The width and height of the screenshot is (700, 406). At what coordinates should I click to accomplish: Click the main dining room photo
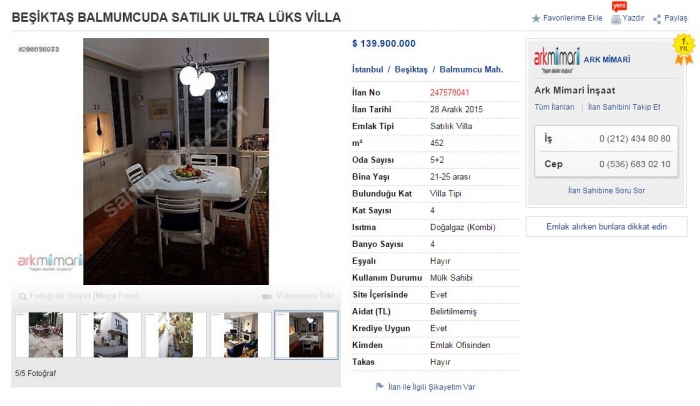click(x=176, y=161)
